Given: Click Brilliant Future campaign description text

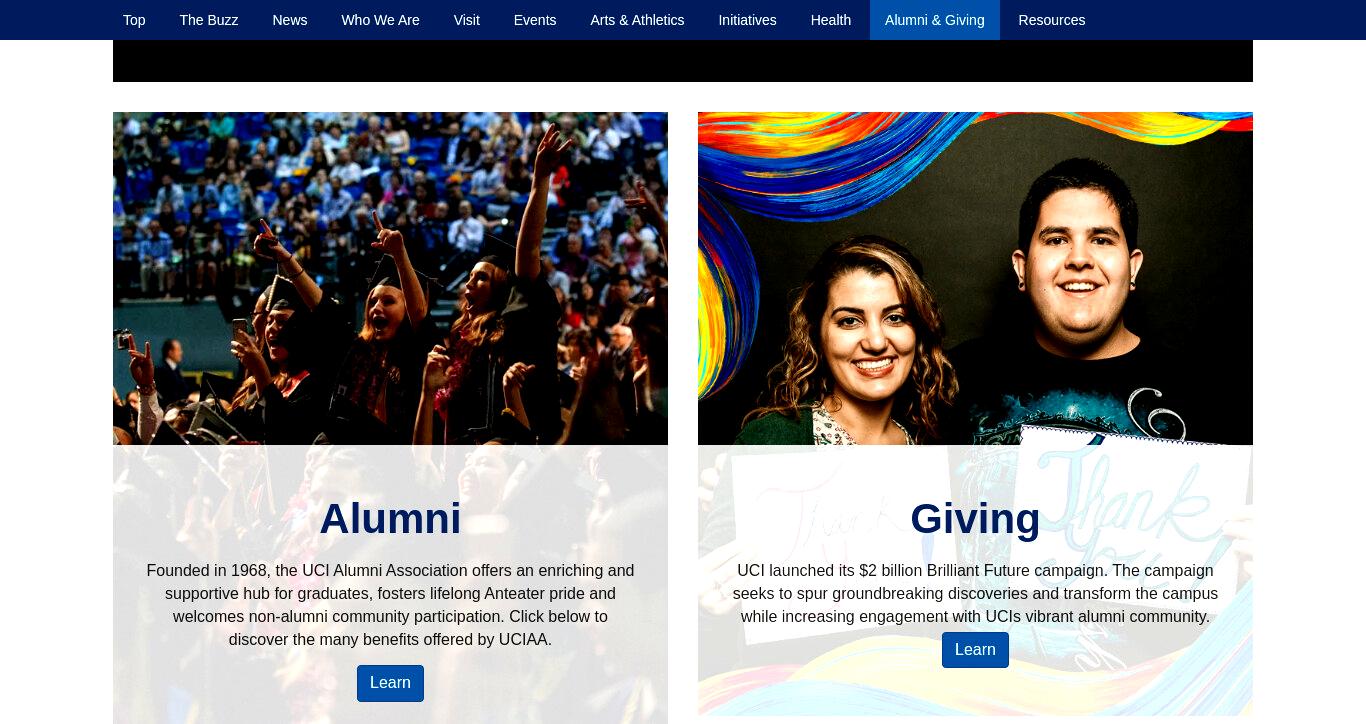Looking at the screenshot, I should [x=975, y=594].
